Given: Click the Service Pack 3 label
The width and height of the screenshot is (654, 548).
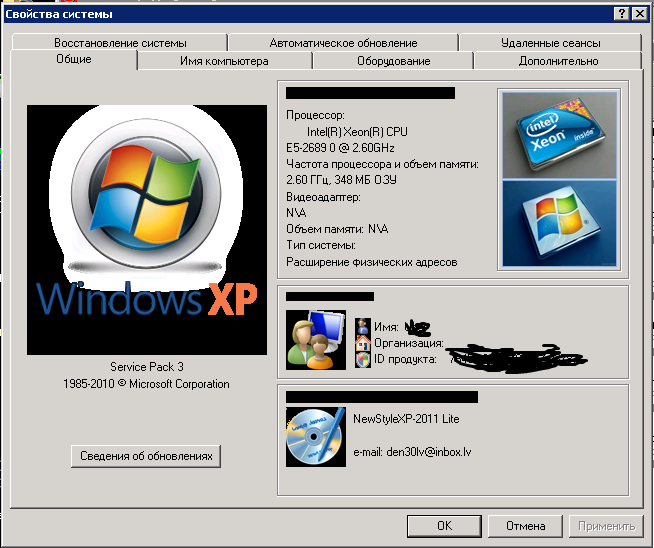Looking at the screenshot, I should pyautogui.click(x=147, y=367).
